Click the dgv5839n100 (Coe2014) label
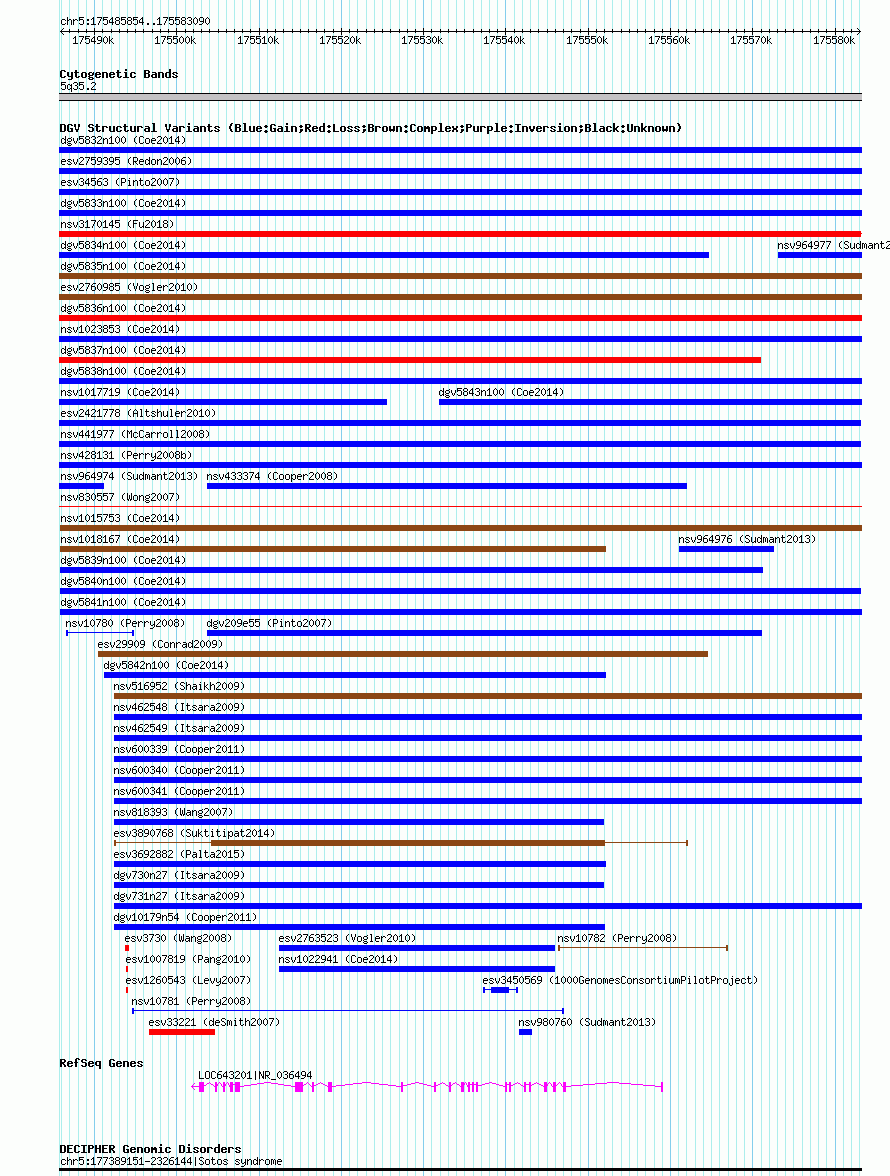 [x=123, y=560]
